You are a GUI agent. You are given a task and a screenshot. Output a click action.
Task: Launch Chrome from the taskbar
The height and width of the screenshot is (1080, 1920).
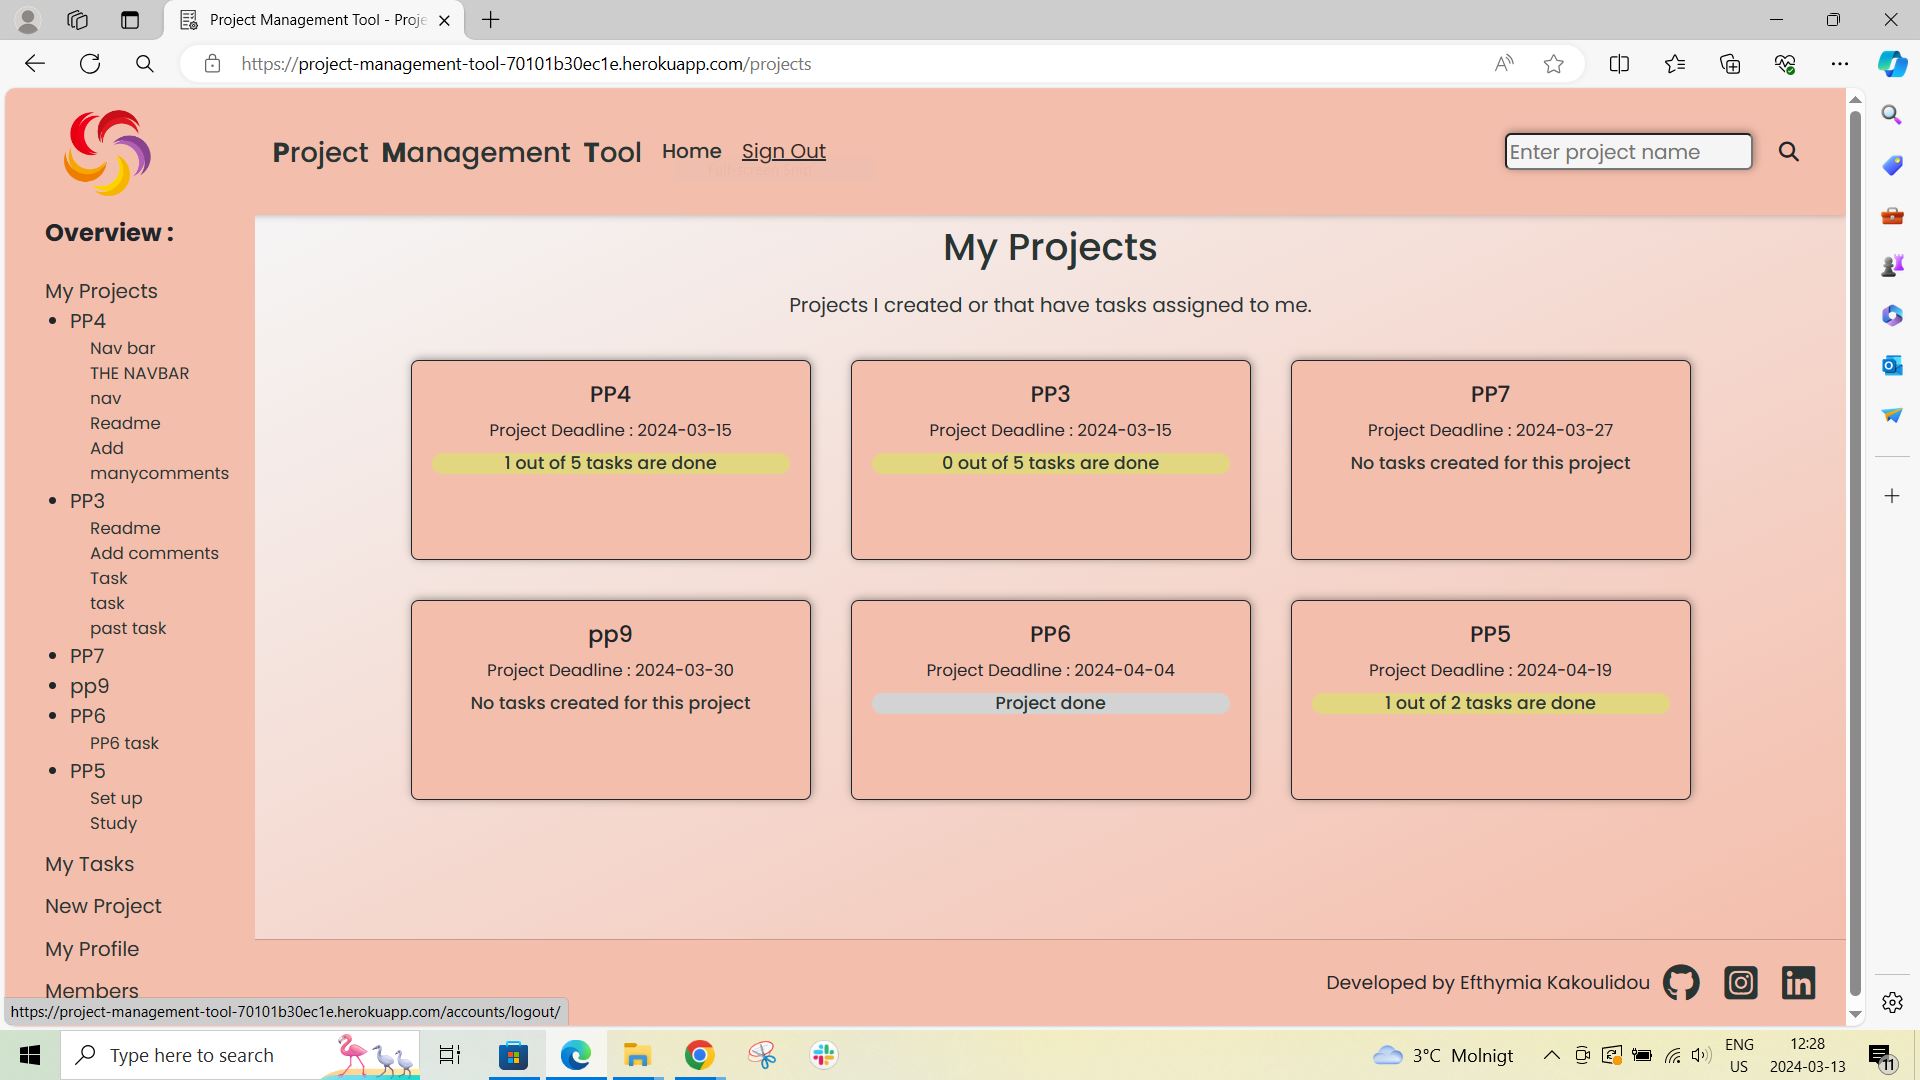[699, 1055]
